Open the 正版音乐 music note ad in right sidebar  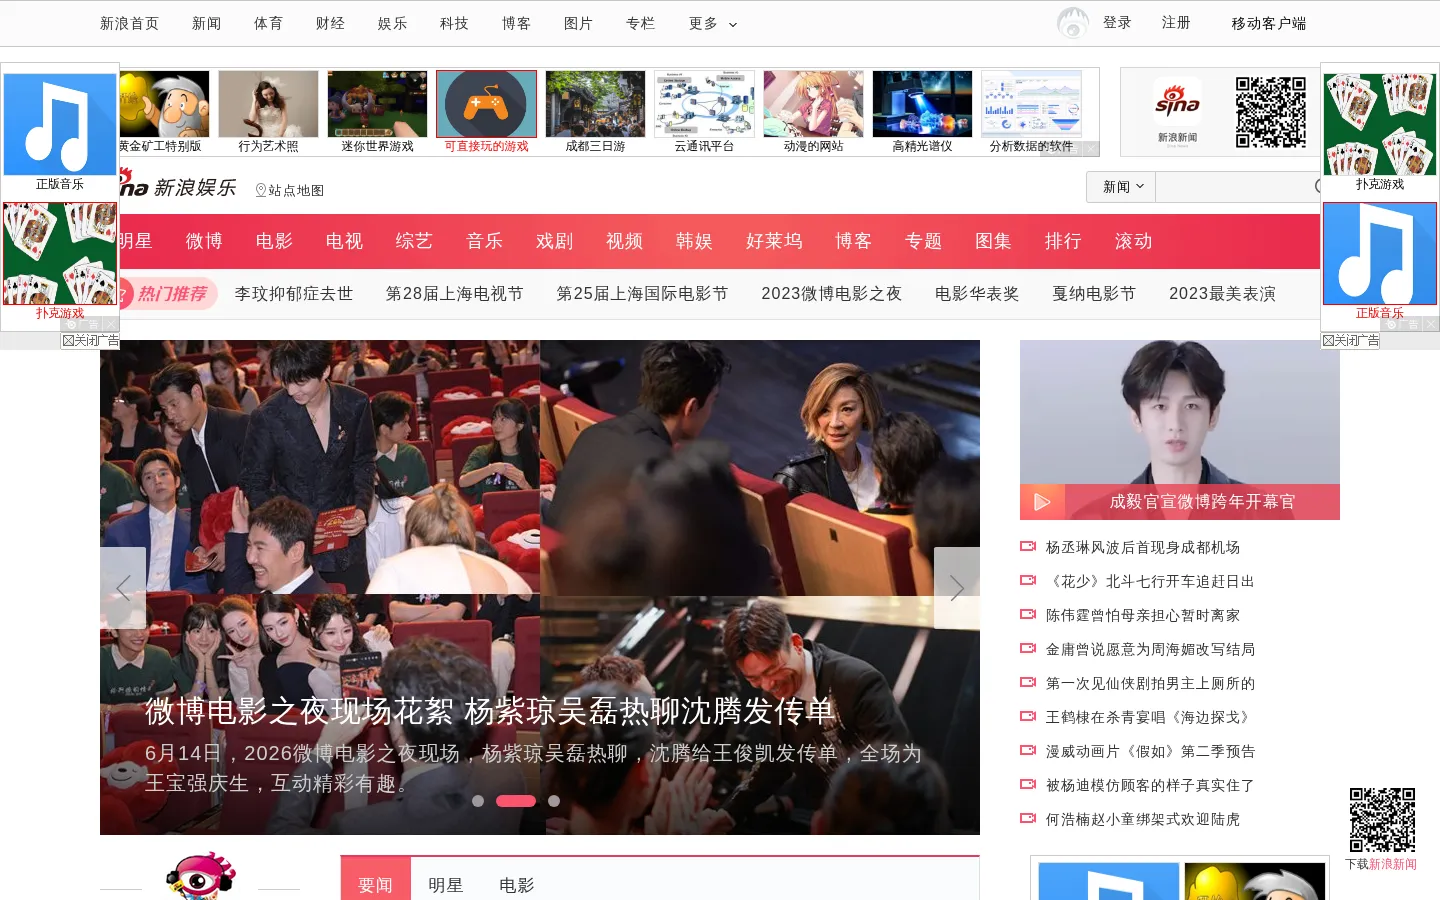click(1380, 253)
